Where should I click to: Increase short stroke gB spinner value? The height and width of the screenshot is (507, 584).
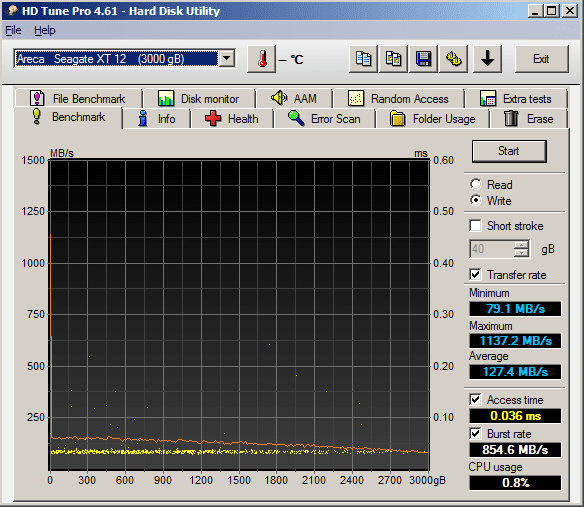click(x=521, y=245)
